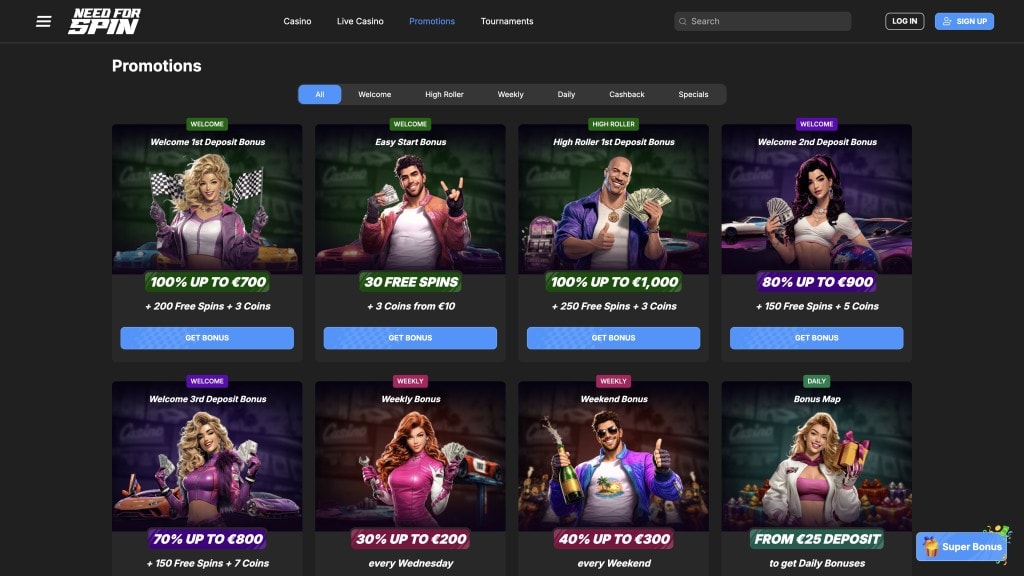The height and width of the screenshot is (576, 1024).
Task: Click the Promotions page heading
Action: pos(157,66)
